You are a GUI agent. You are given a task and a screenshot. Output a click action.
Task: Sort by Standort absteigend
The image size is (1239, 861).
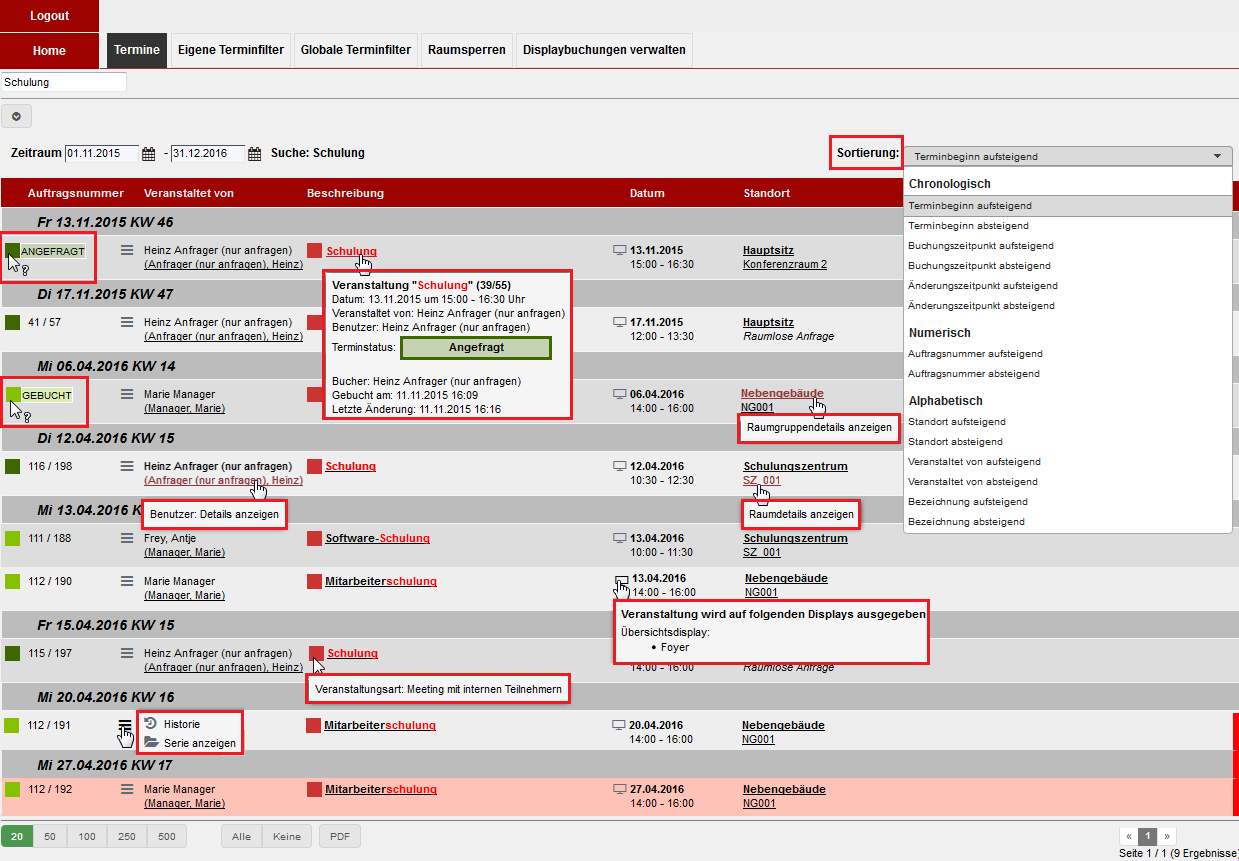(x=1068, y=442)
